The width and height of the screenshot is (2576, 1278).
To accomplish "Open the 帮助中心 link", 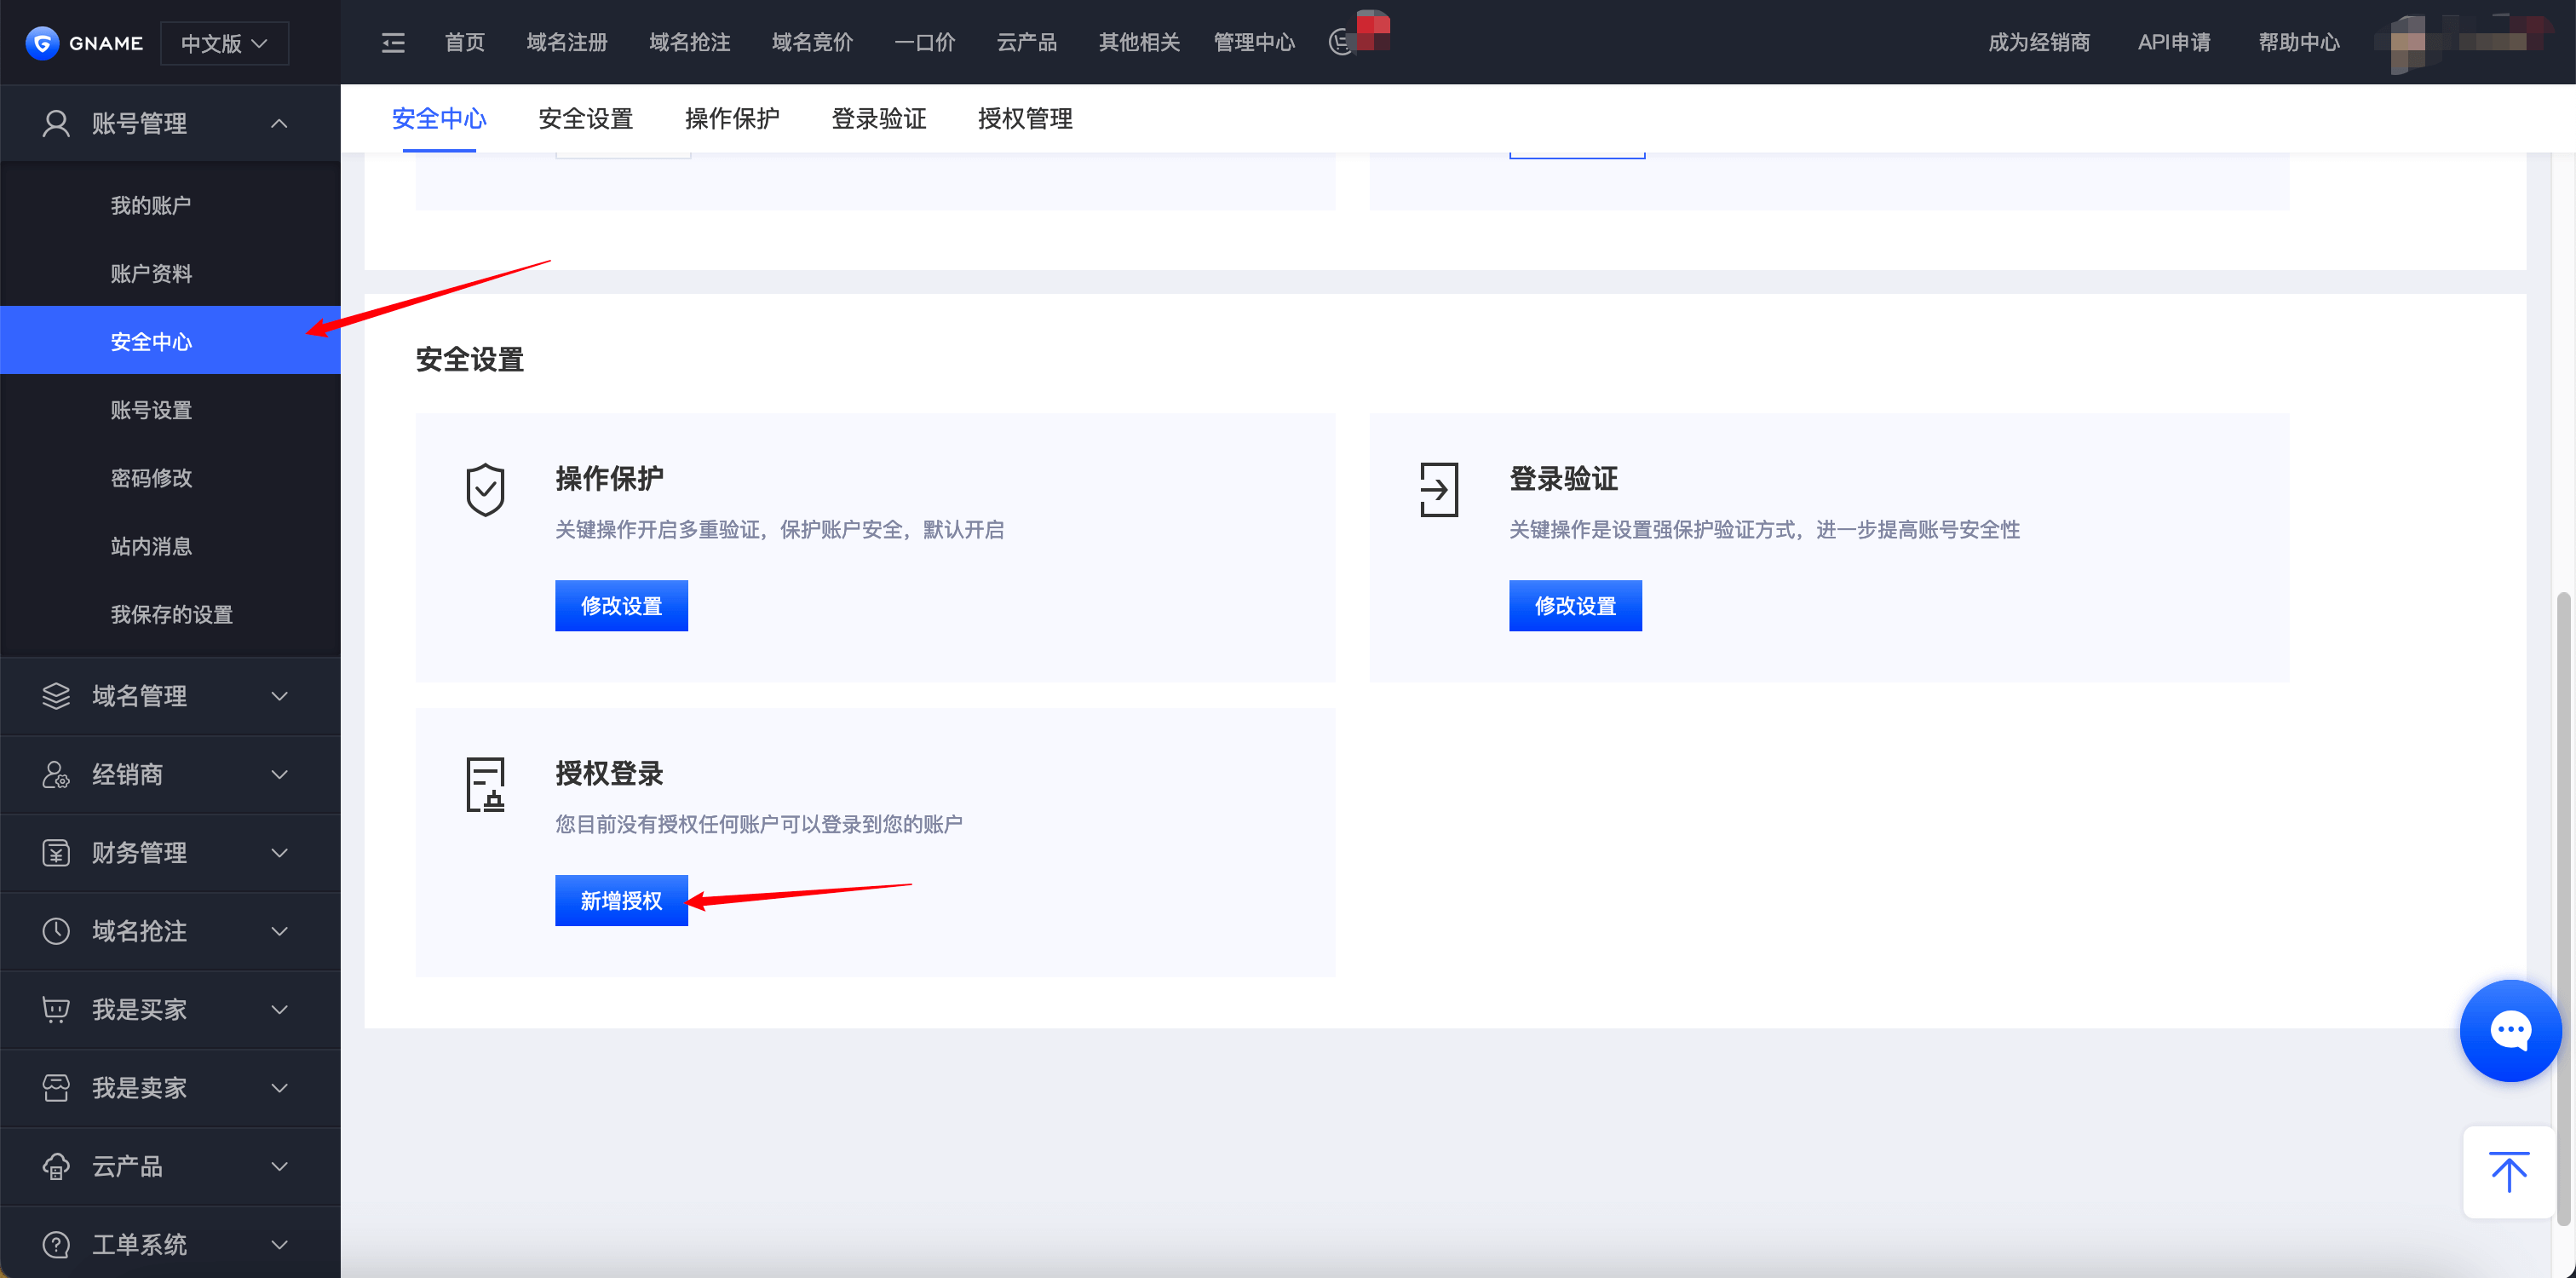I will tap(2299, 43).
